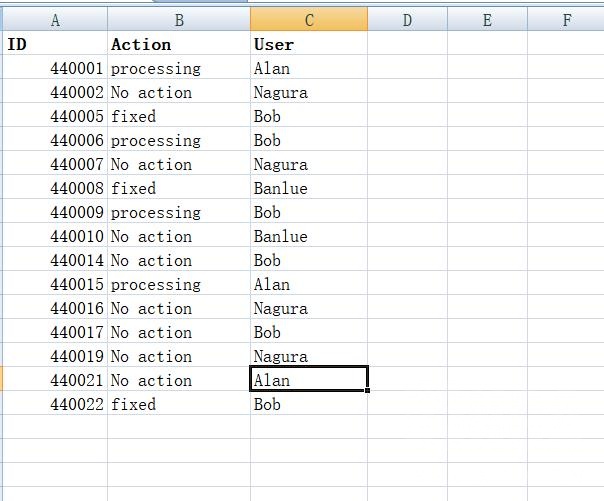604x501 pixels.
Task: Click the ID cell 440010
Action: pos(55,237)
